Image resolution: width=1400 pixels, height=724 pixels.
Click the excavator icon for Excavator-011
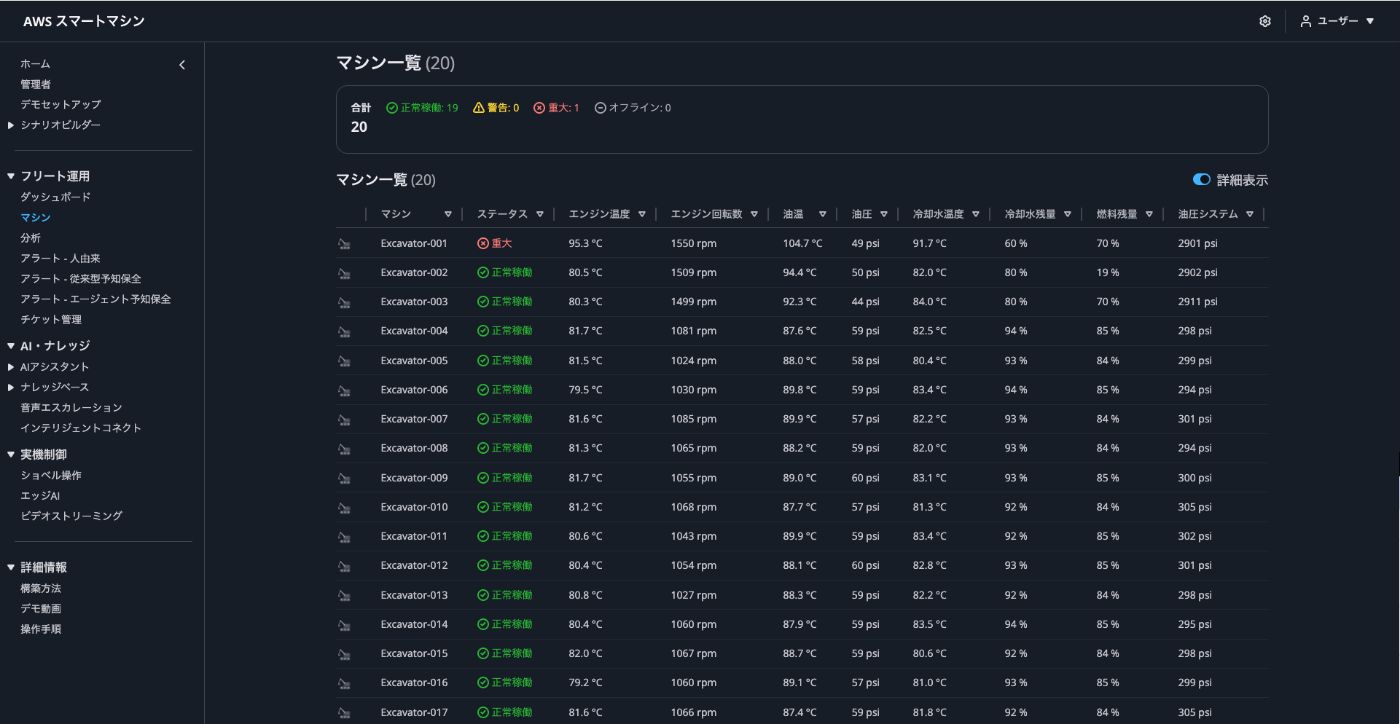344,537
